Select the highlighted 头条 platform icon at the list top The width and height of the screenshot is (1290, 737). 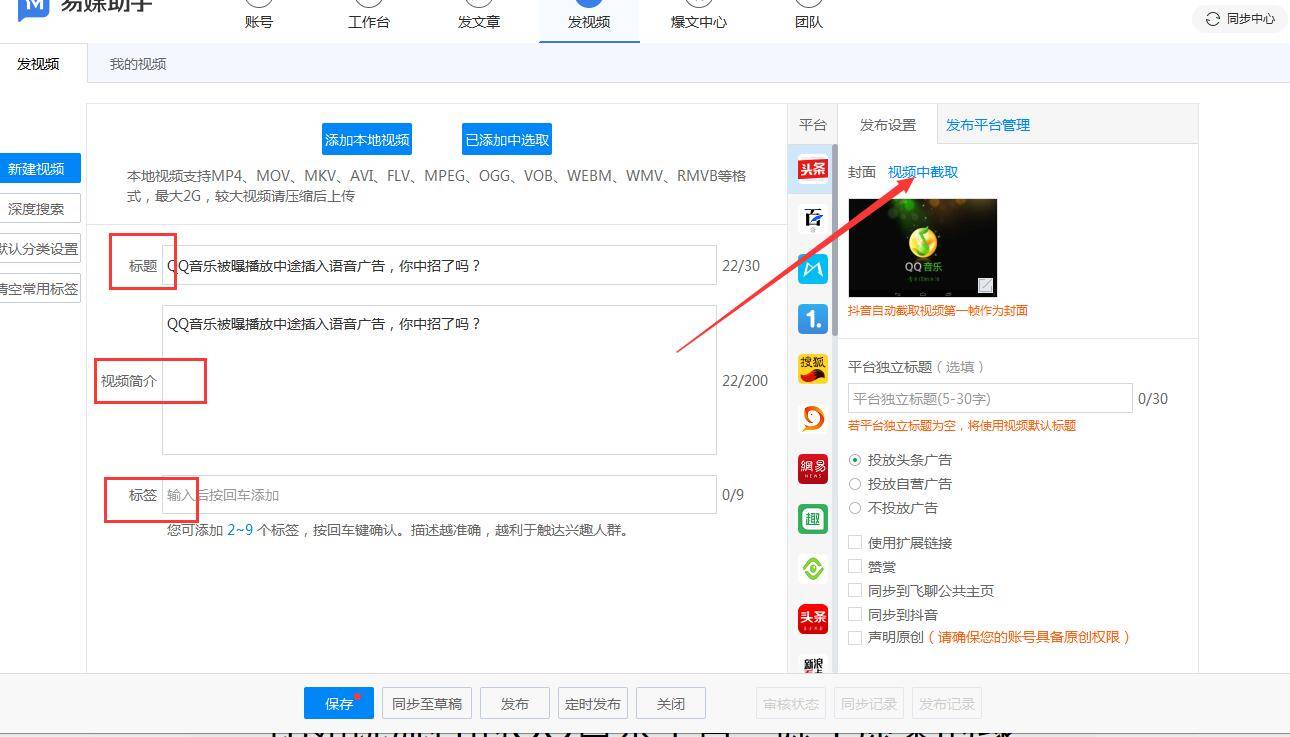[813, 169]
